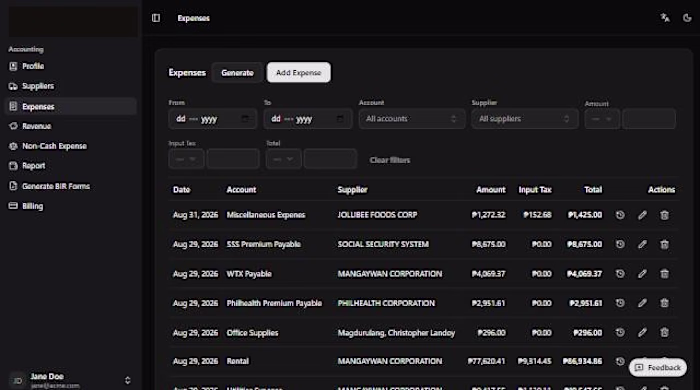Select the ₱1,425.00 total cell
Screen dimensions: 700x390
coord(585,215)
